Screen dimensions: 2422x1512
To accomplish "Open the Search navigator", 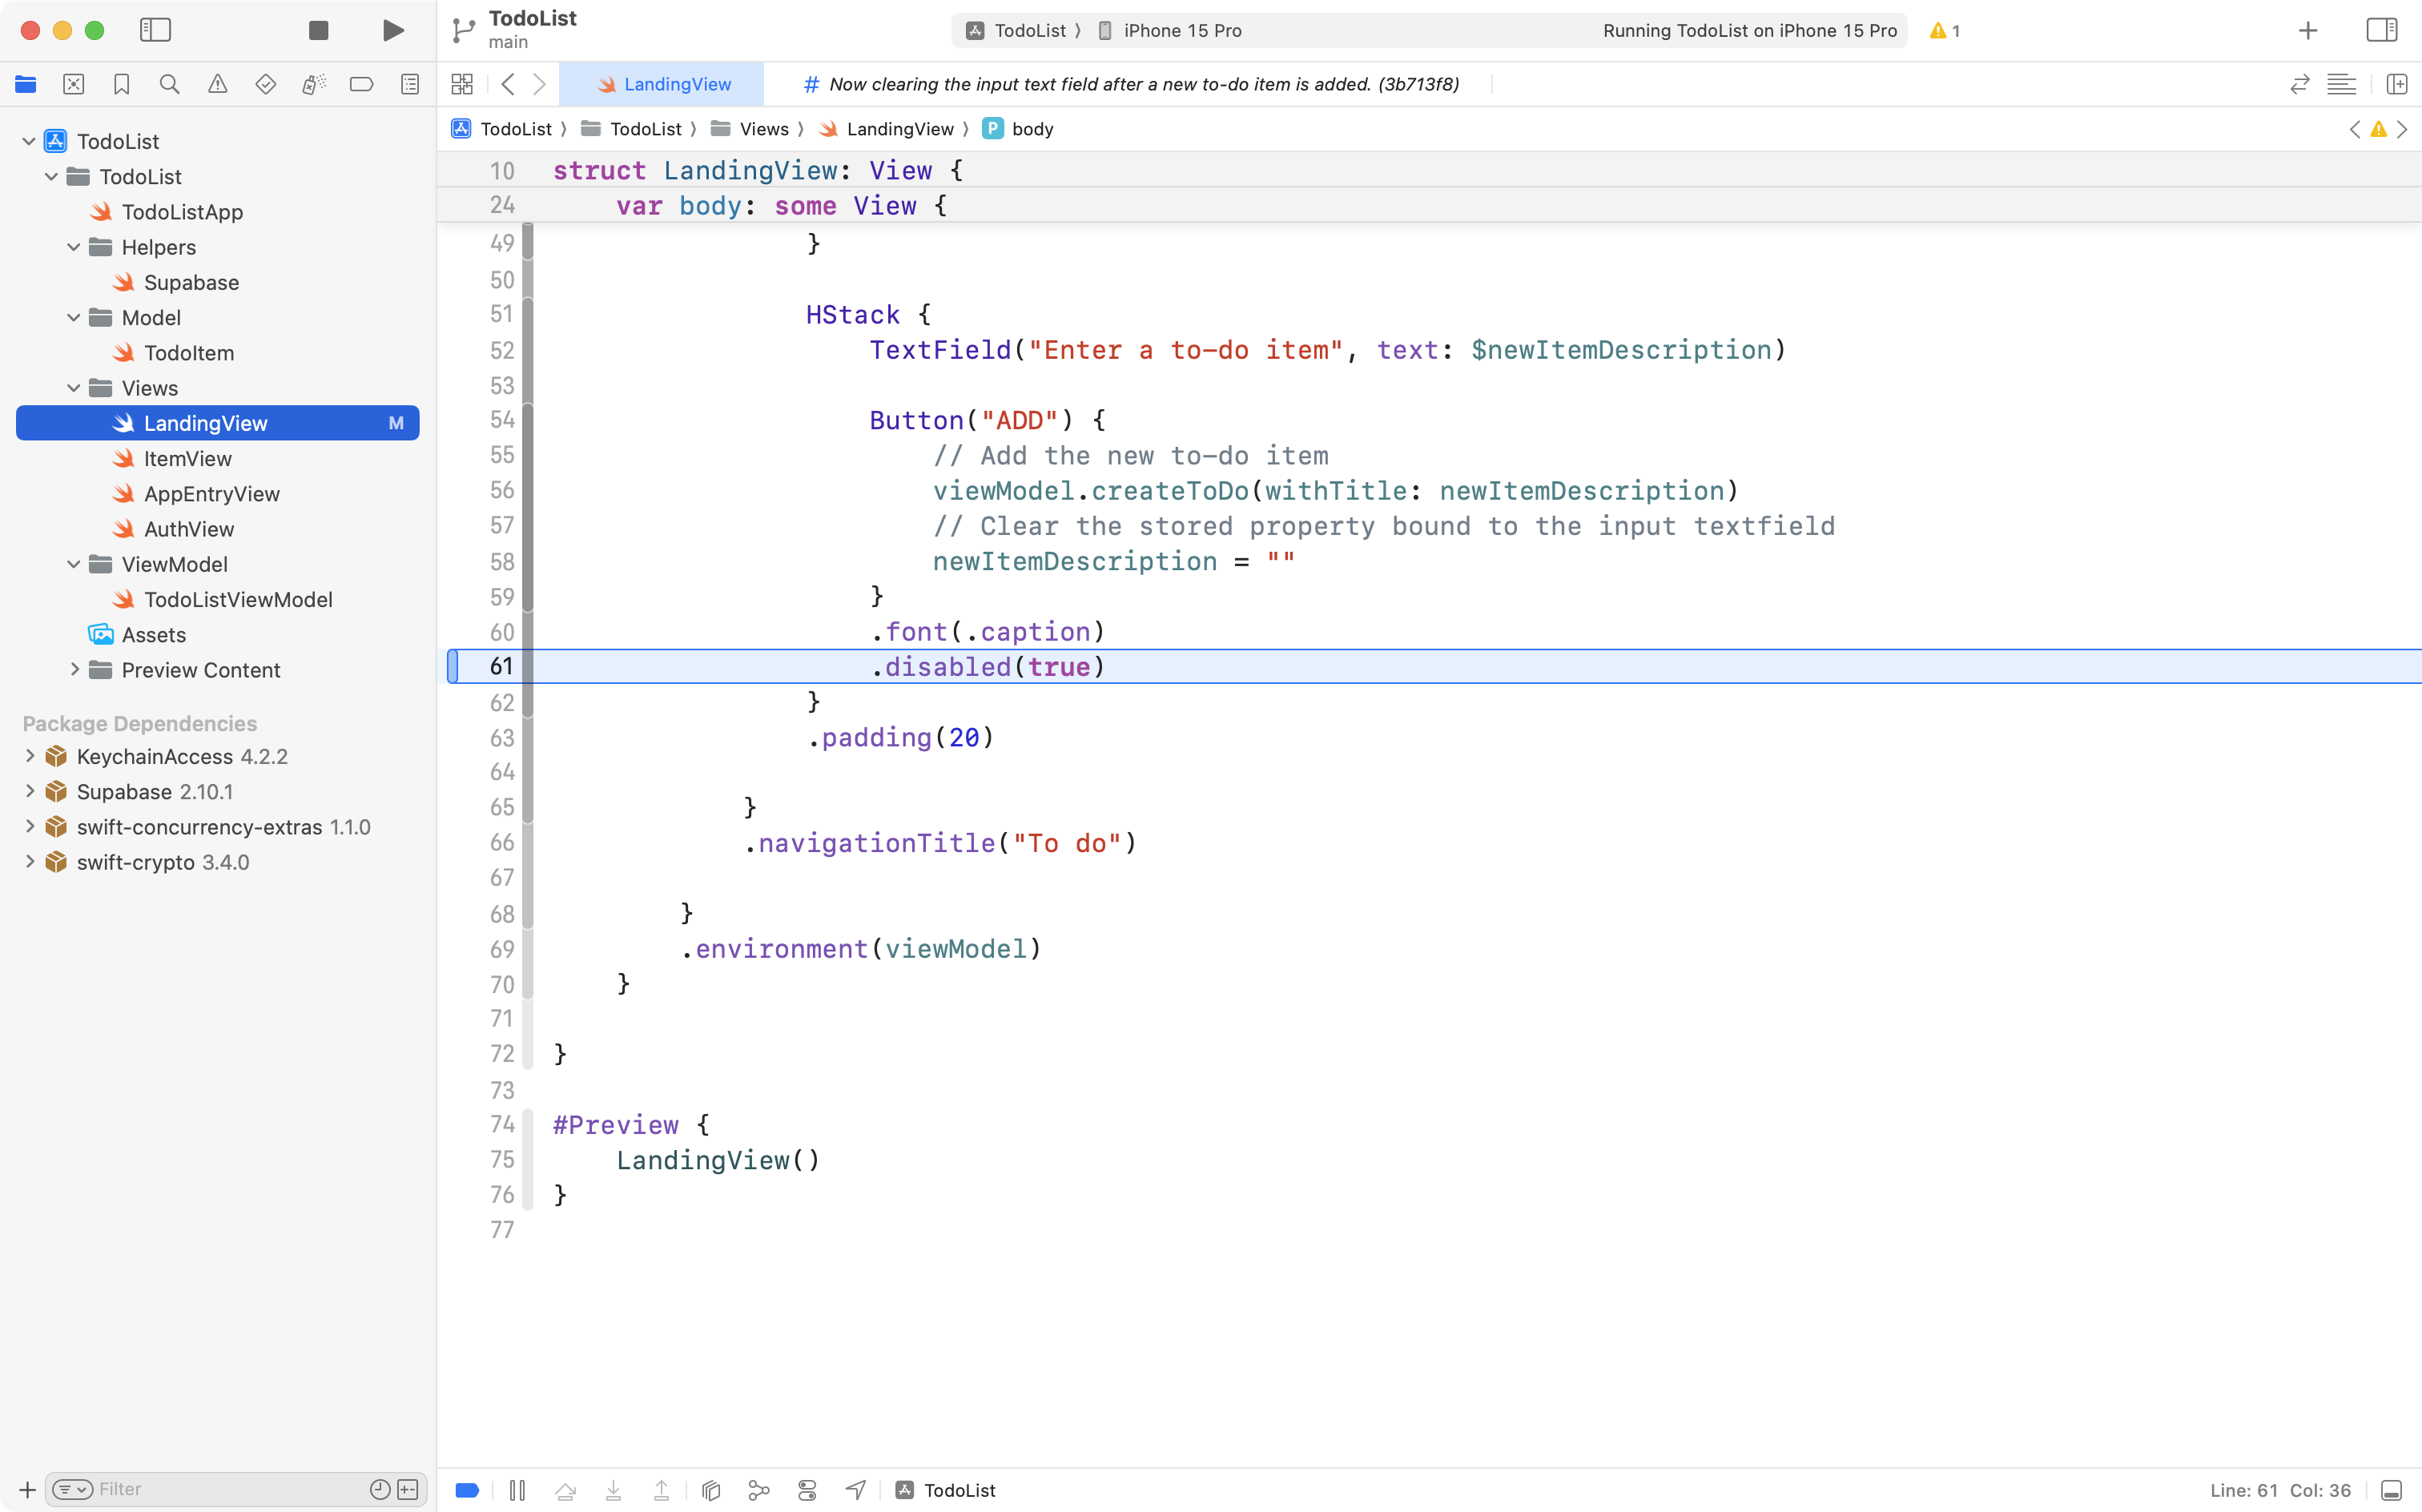I will [170, 84].
